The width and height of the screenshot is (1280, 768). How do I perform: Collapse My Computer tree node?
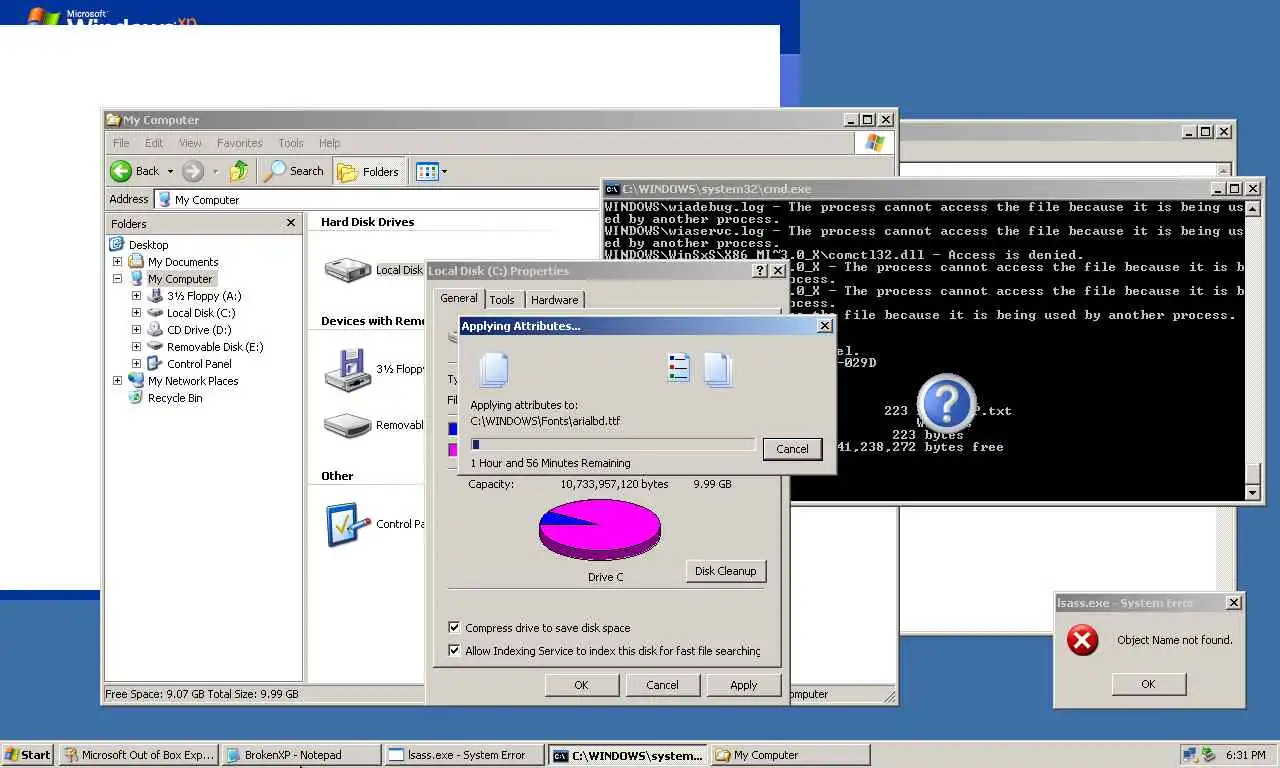pos(117,279)
